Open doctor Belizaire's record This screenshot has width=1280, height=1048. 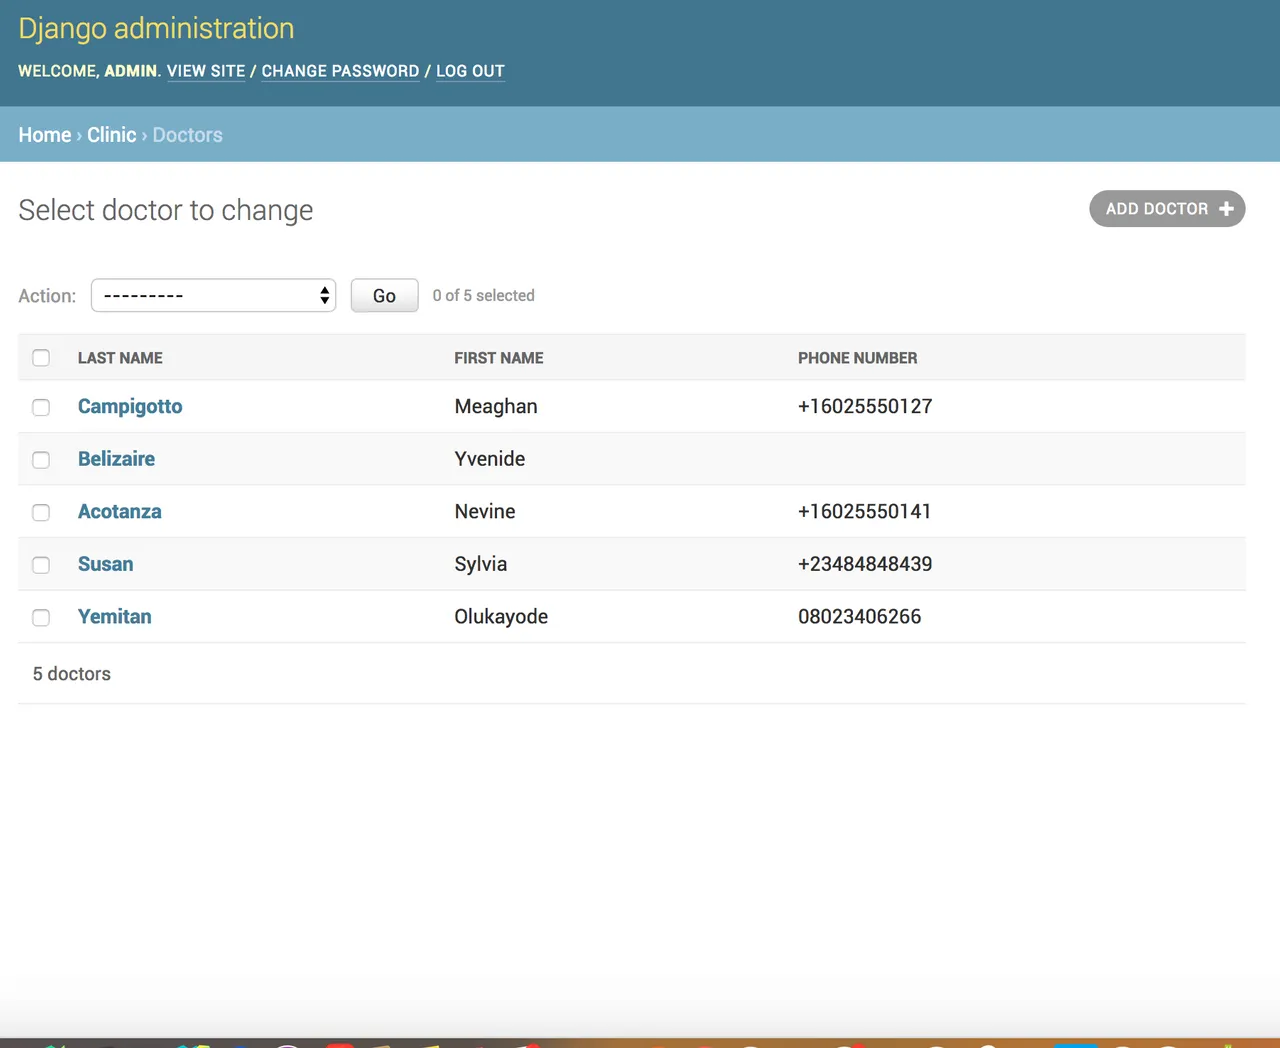point(116,459)
